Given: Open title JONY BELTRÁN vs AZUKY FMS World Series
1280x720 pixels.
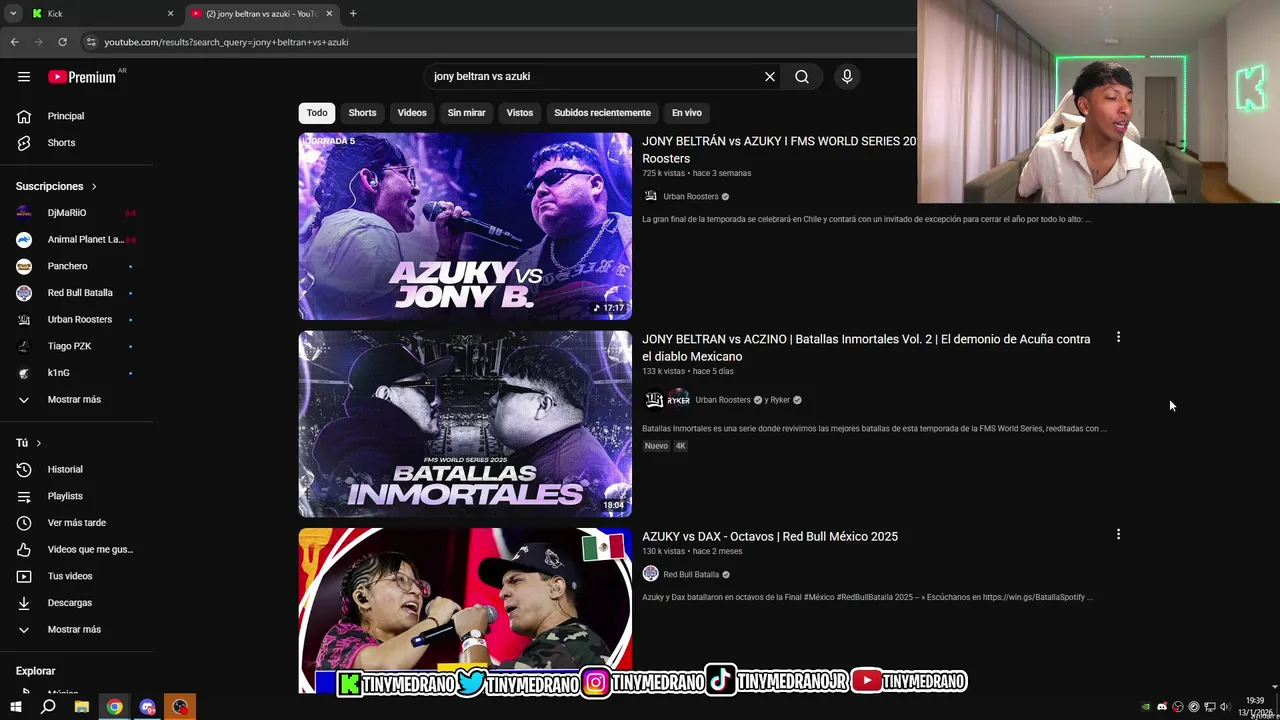Looking at the screenshot, I should (x=779, y=150).
